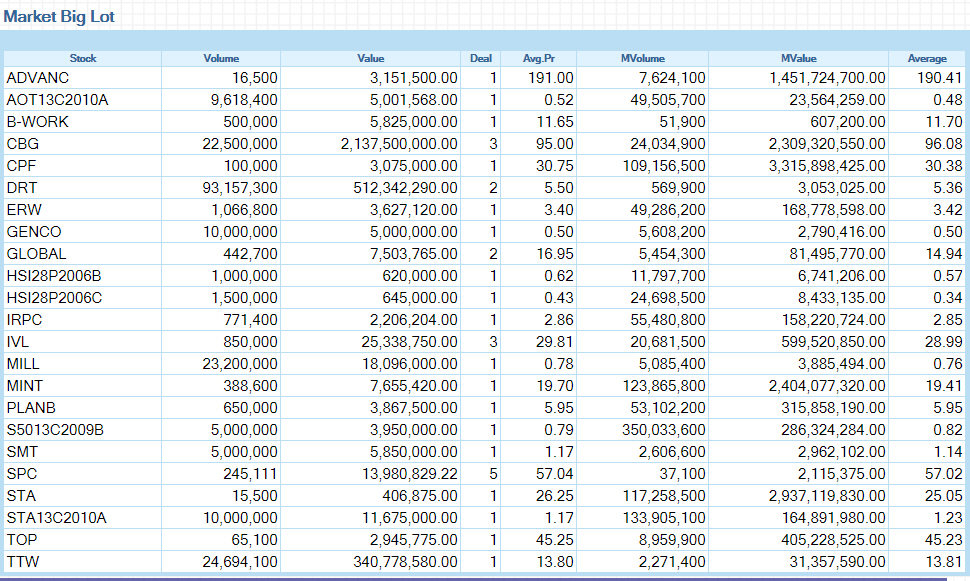Image resolution: width=970 pixels, height=581 pixels.
Task: Select the MINT stock row
Action: pos(25,385)
